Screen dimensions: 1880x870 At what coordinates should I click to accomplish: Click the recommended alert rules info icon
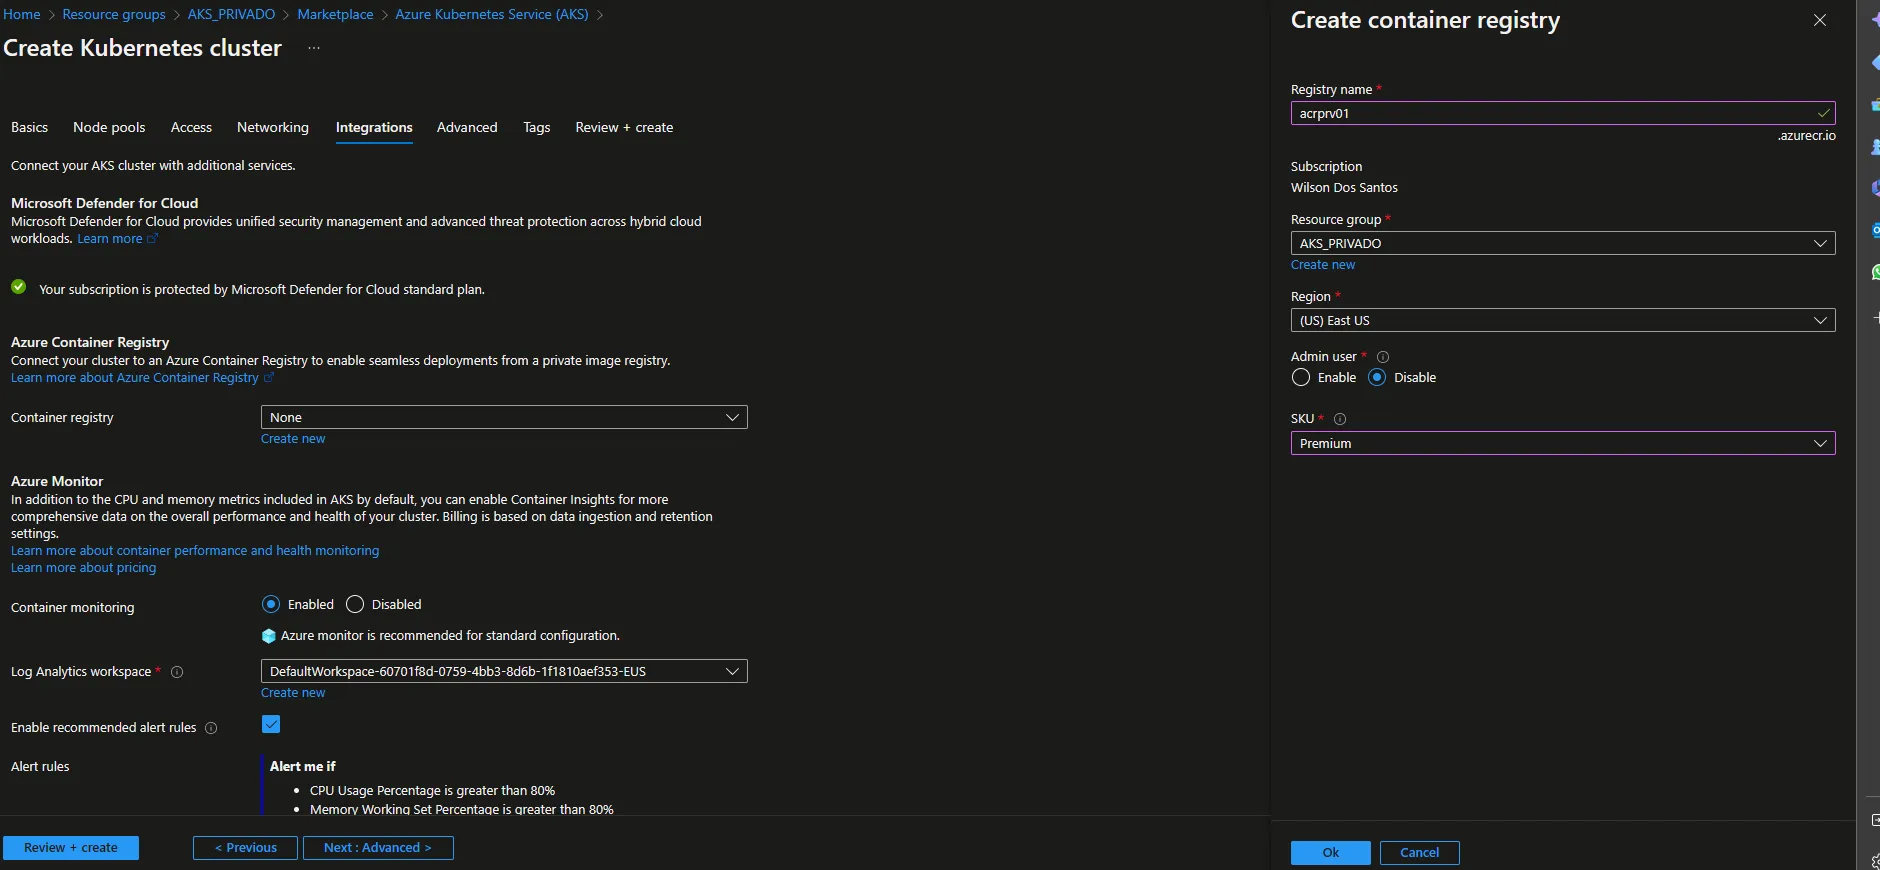pos(211,728)
